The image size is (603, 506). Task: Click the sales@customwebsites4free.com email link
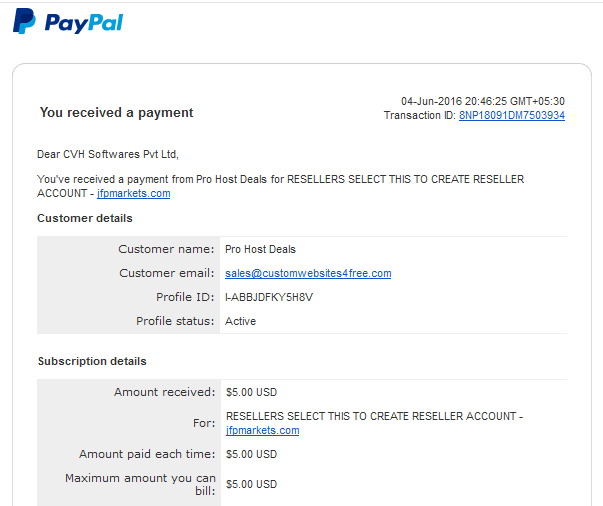click(308, 273)
